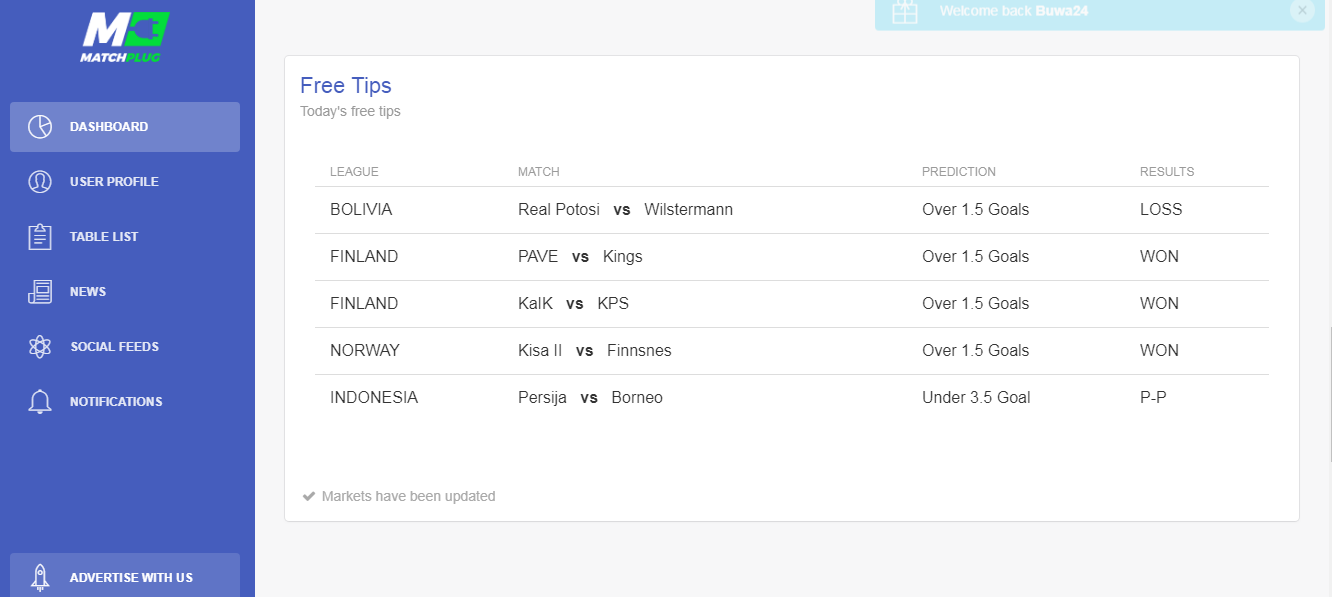1332x597 pixels.
Task: Click the Markets have been updated checkmark
Action: (x=309, y=496)
